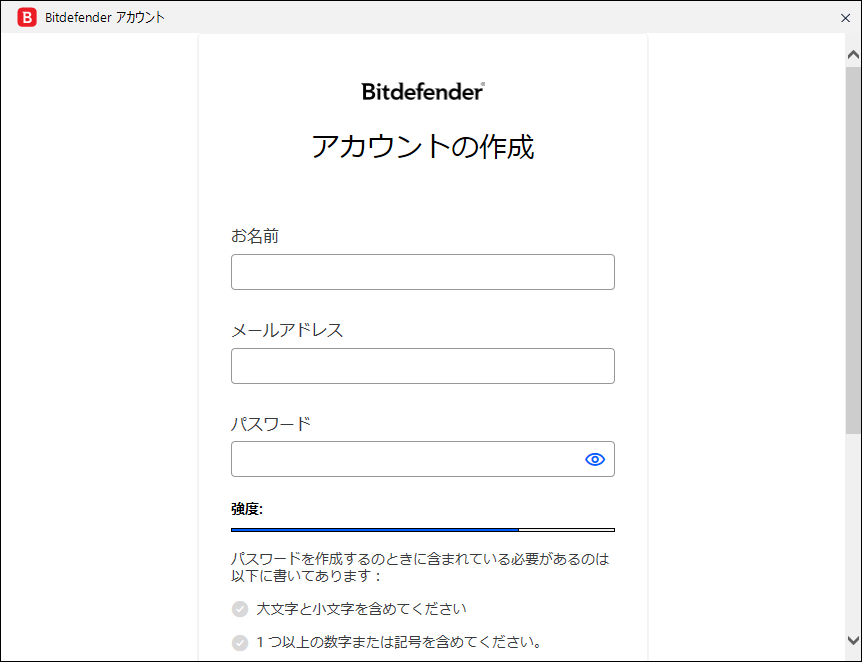Screen dimensions: 862x662
Task: Focus the パスワード password input field
Action: pyautogui.click(x=423, y=459)
